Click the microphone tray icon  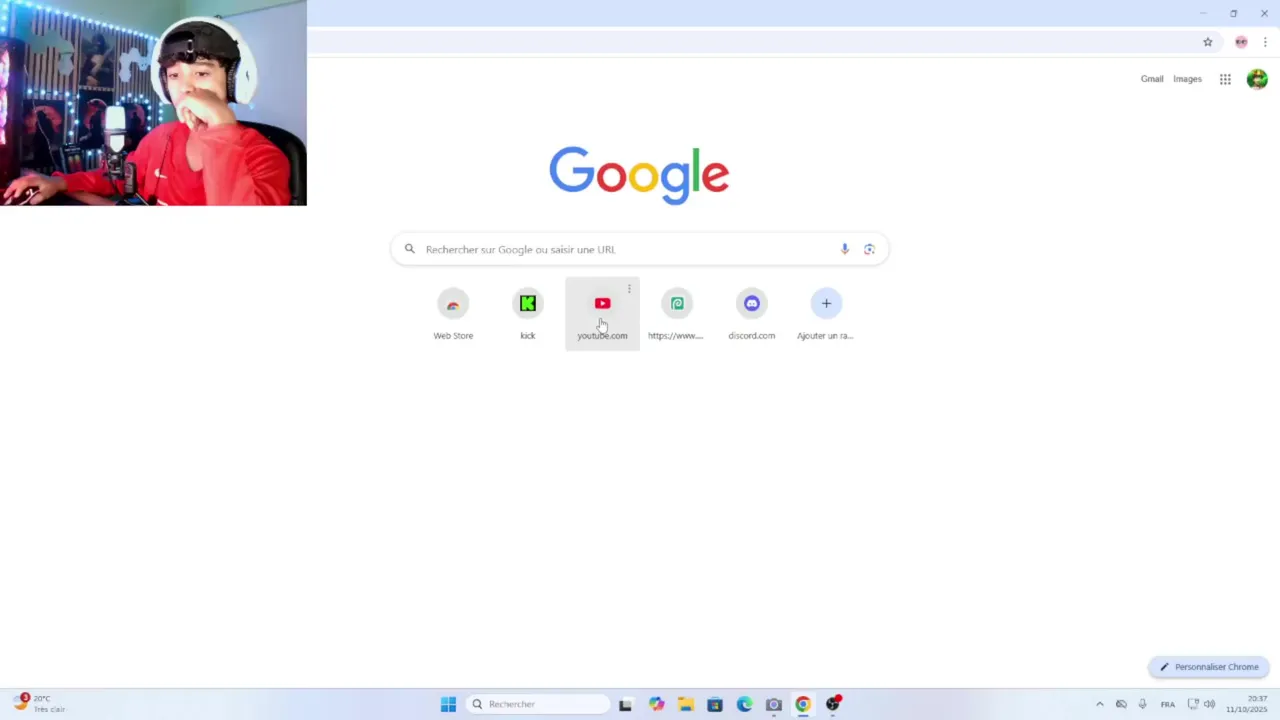point(1142,704)
